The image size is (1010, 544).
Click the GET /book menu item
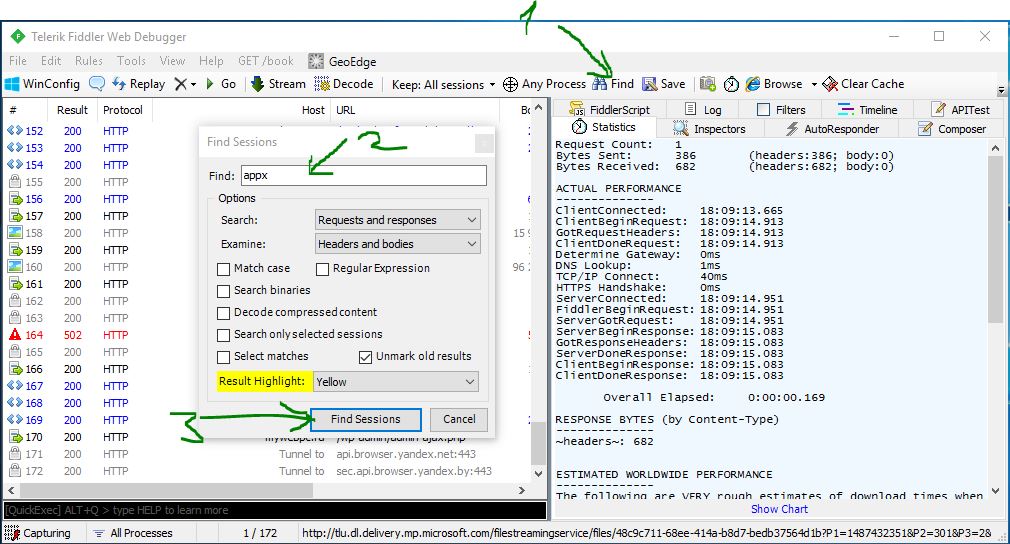[265, 61]
